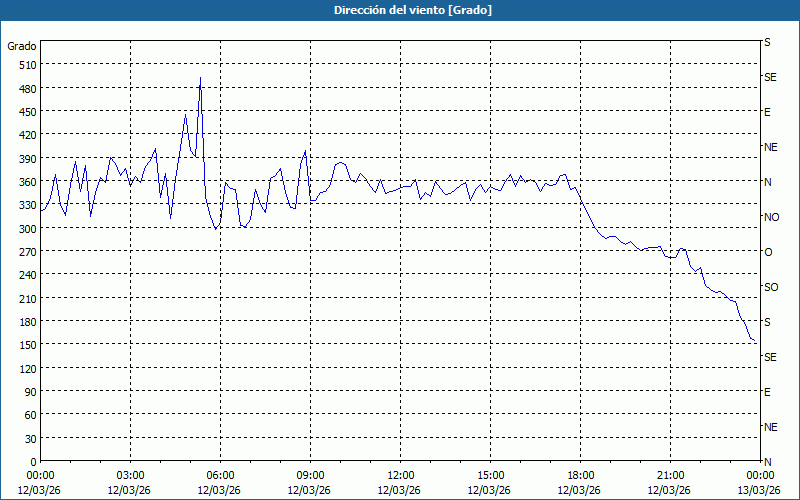This screenshot has height=500, width=800.
Task: Click the Grado y-axis unit label
Action: point(22,46)
